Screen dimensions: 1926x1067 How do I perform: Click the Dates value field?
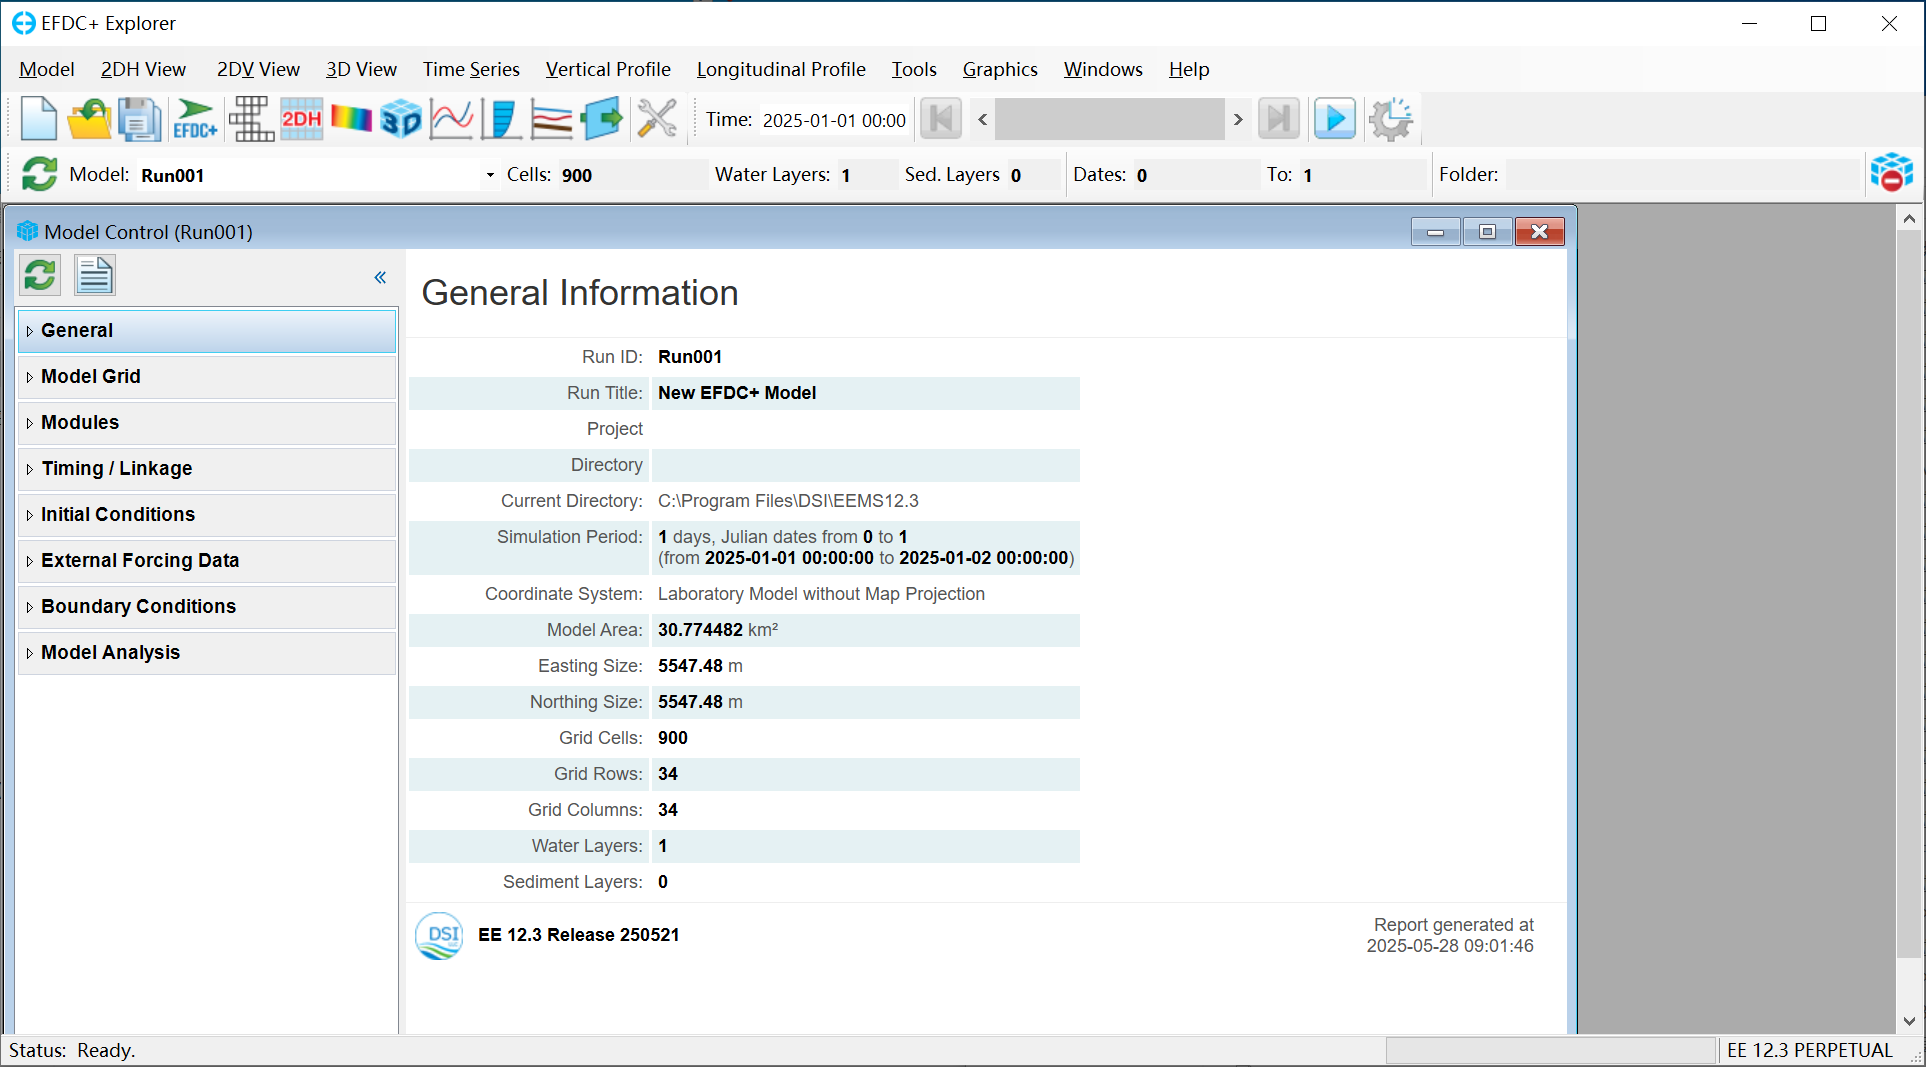(1195, 175)
